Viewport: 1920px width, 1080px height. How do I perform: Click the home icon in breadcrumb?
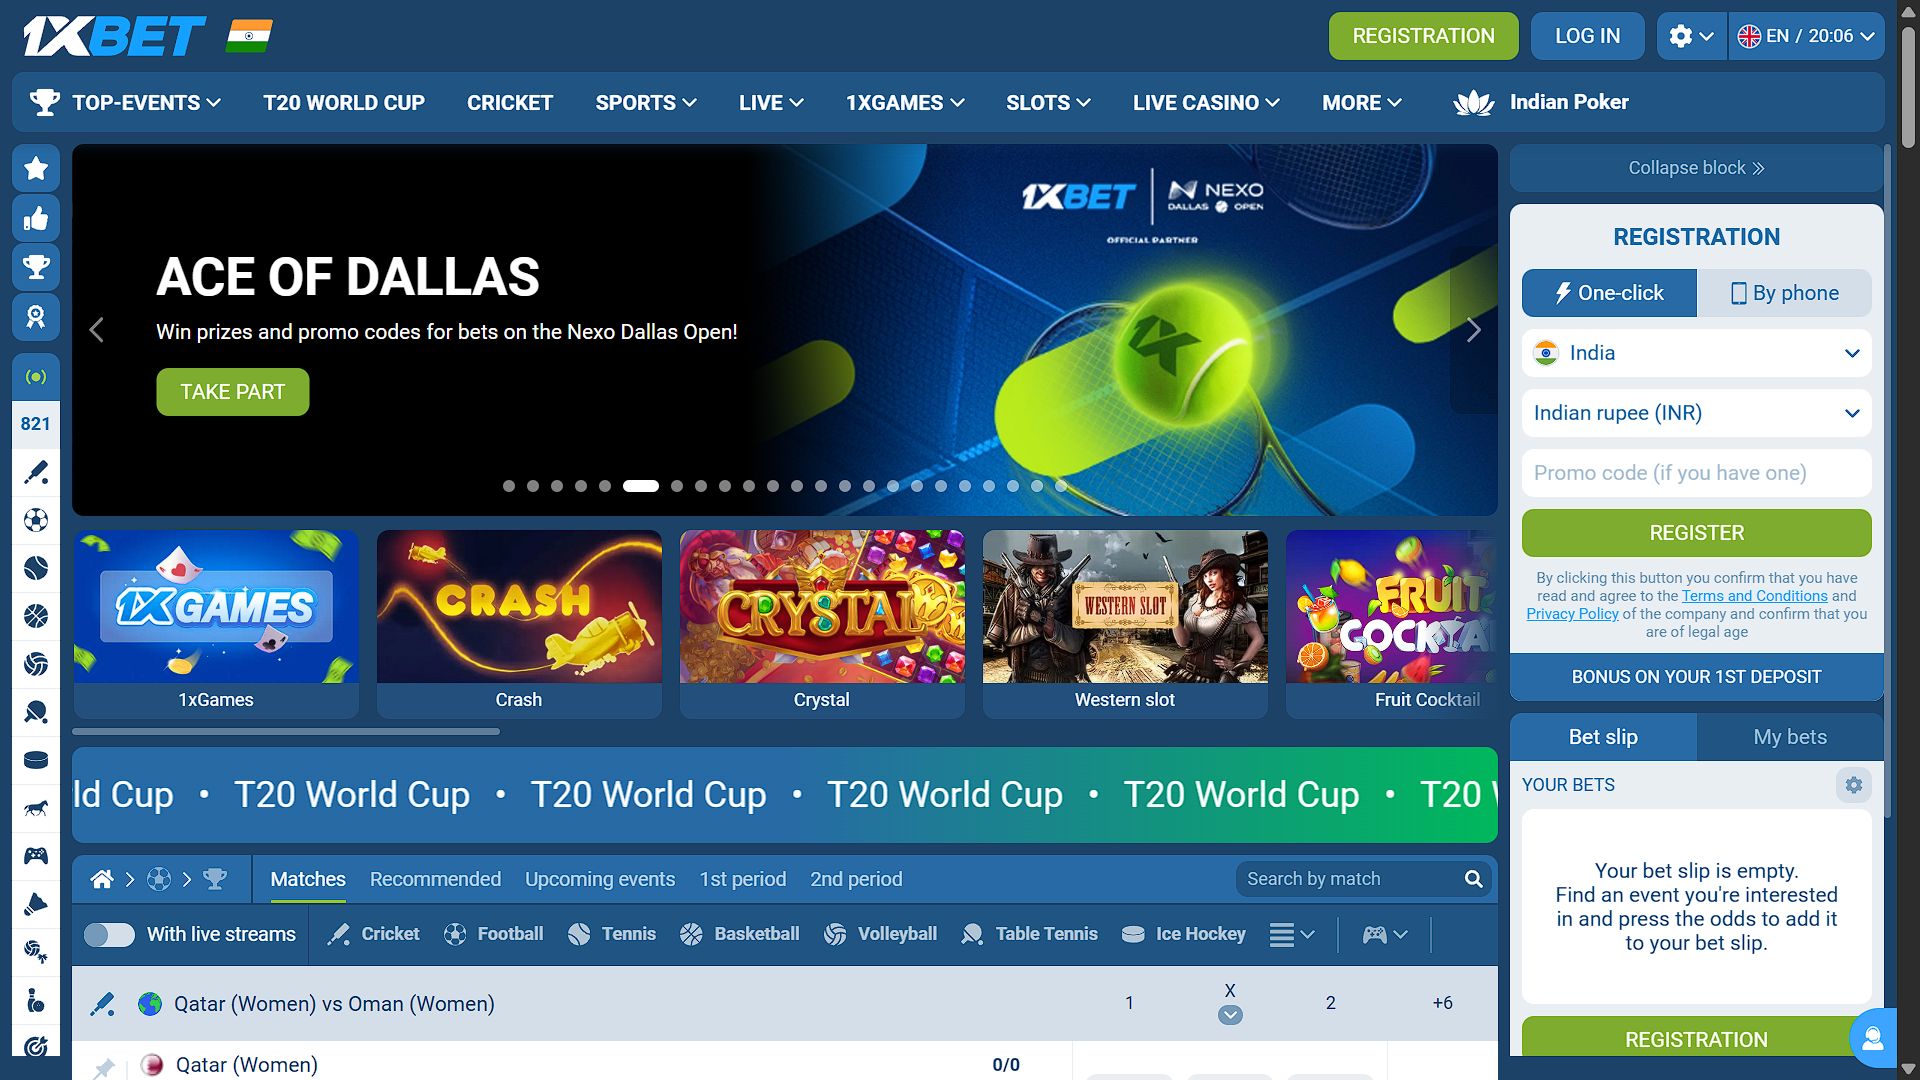tap(102, 879)
